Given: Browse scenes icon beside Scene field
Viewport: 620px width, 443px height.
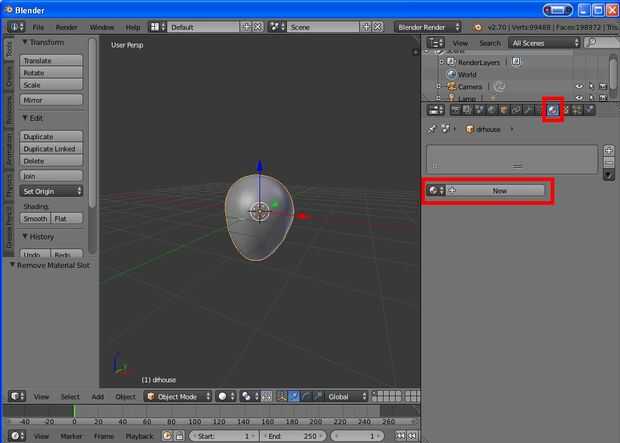Looking at the screenshot, I should pos(277,27).
